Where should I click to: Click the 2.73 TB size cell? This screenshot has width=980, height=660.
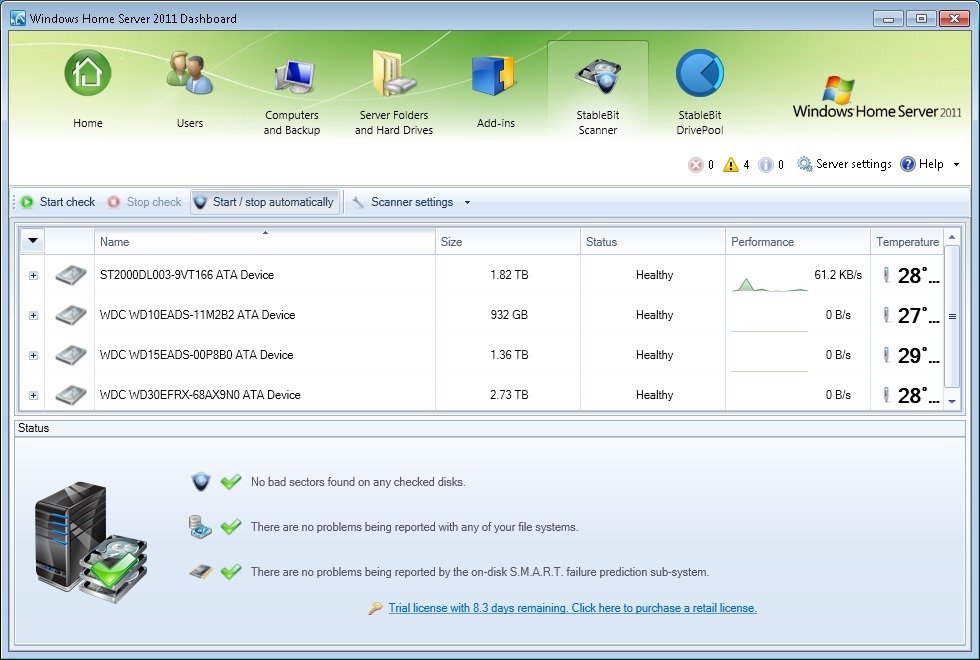click(509, 395)
